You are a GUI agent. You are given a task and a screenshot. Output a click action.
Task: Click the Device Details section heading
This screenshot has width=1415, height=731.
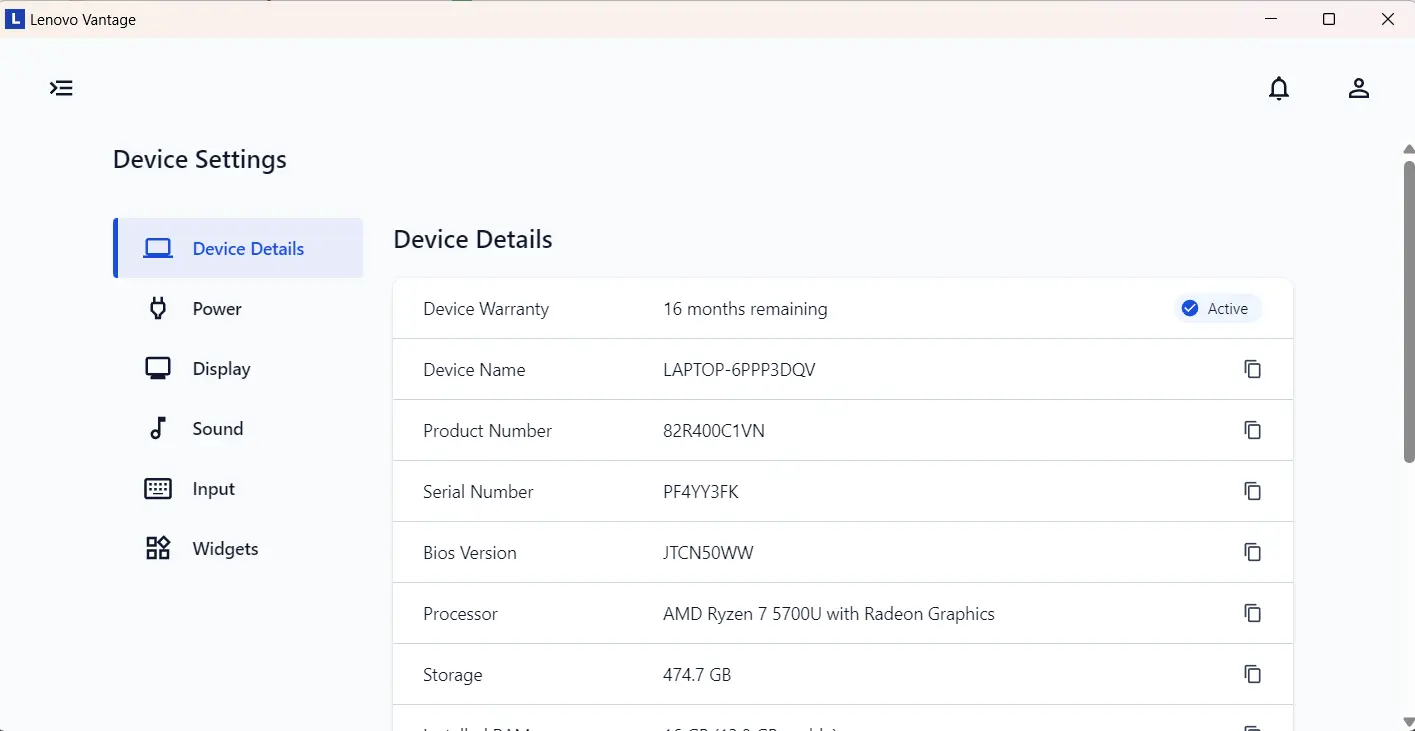[473, 240]
